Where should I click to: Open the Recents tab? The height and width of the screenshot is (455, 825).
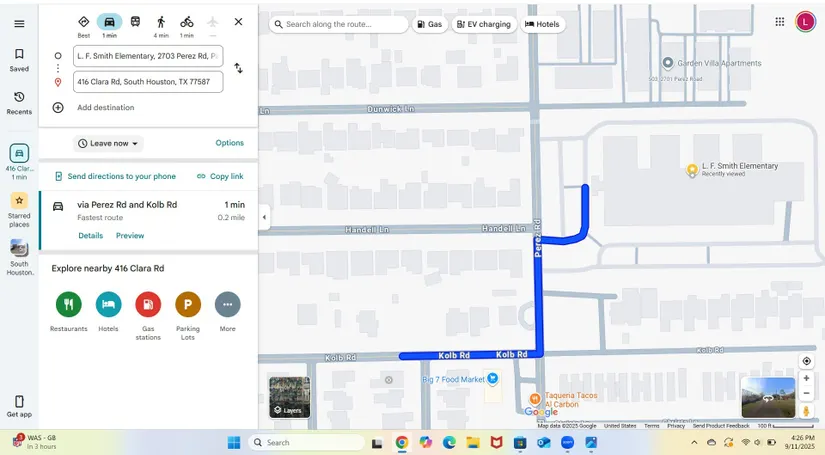pyautogui.click(x=19, y=103)
